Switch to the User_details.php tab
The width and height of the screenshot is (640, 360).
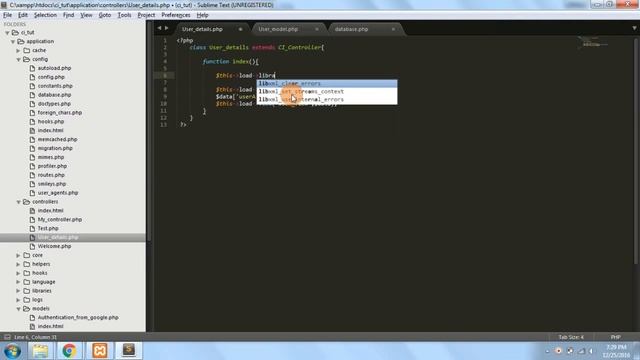[x=202, y=29]
